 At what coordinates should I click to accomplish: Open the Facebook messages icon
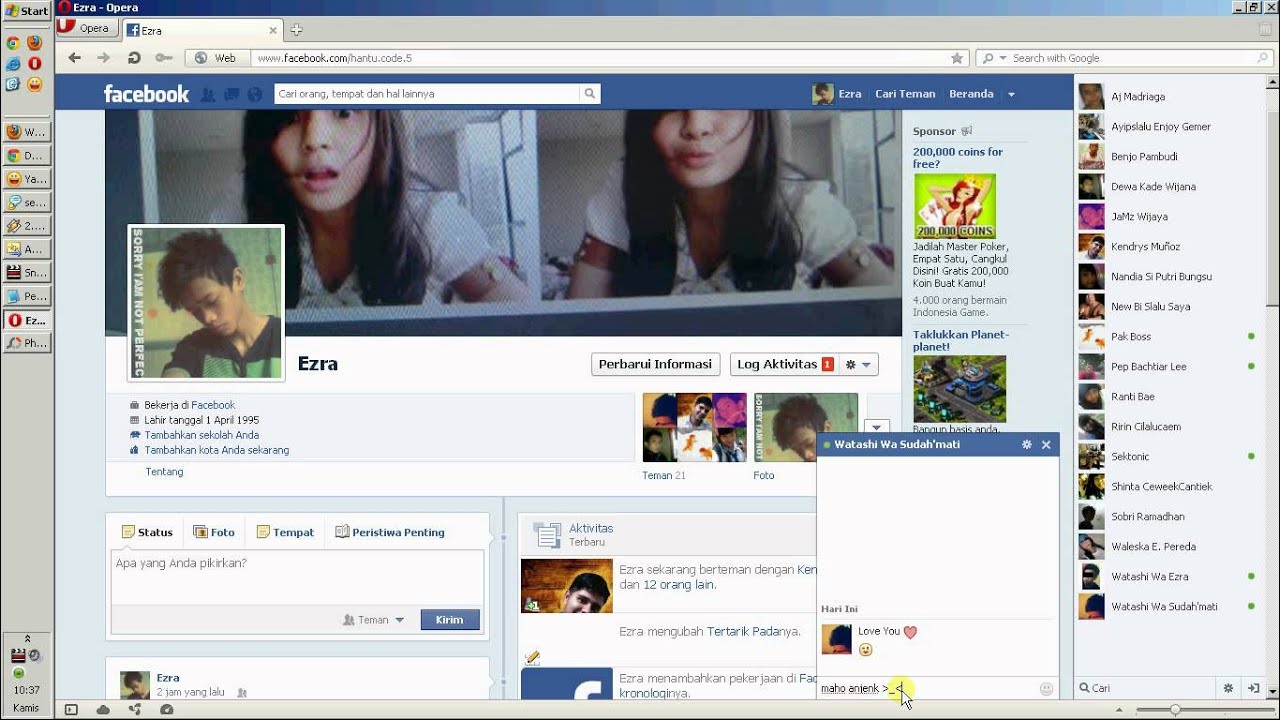coord(231,94)
